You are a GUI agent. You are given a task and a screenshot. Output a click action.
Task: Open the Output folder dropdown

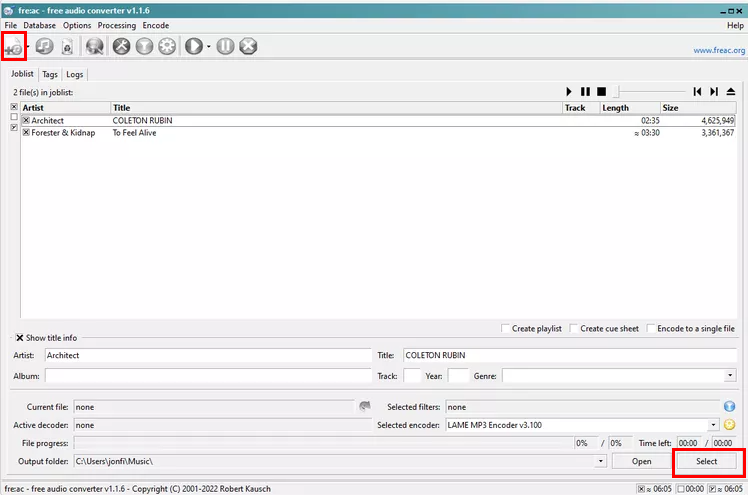coord(601,461)
